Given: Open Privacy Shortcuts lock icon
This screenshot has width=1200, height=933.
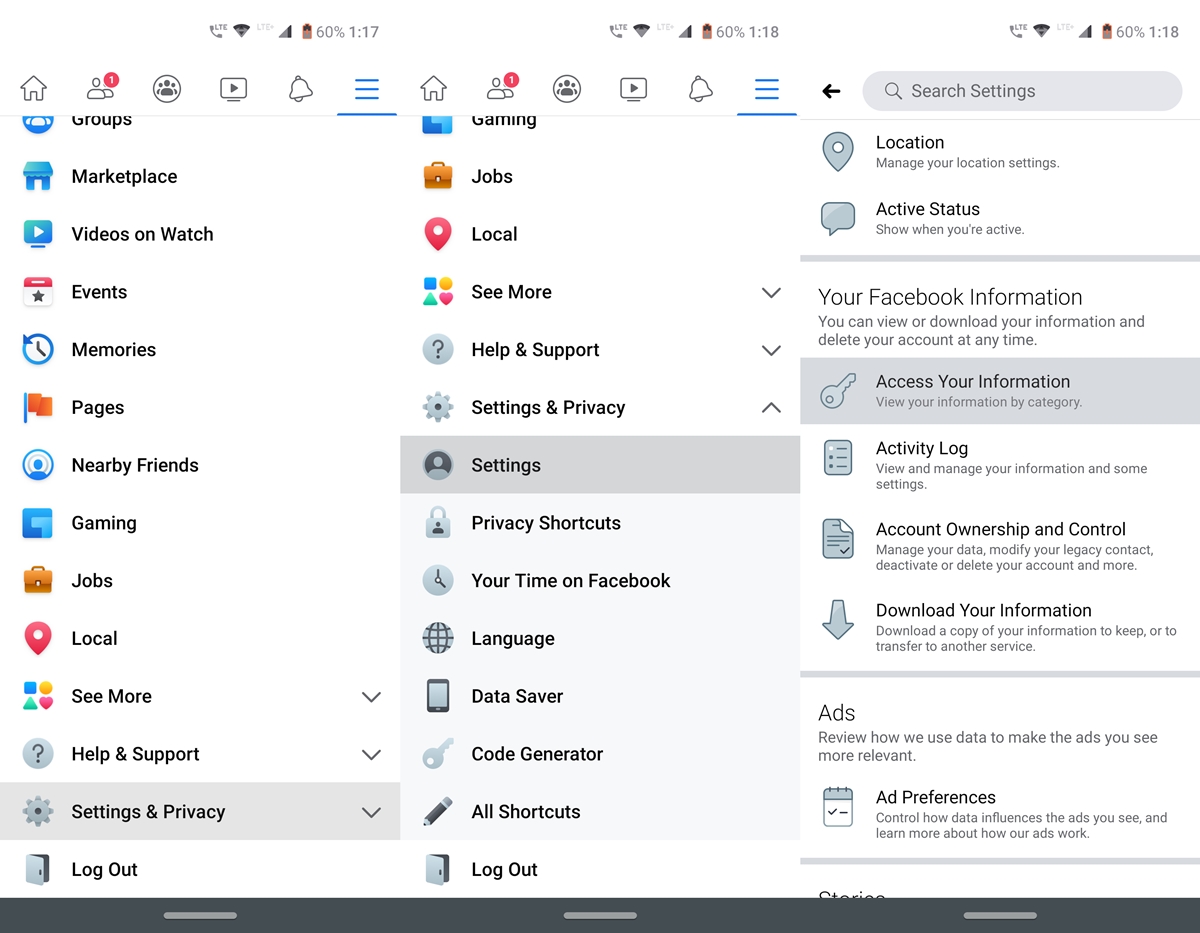Looking at the screenshot, I should coord(438,523).
